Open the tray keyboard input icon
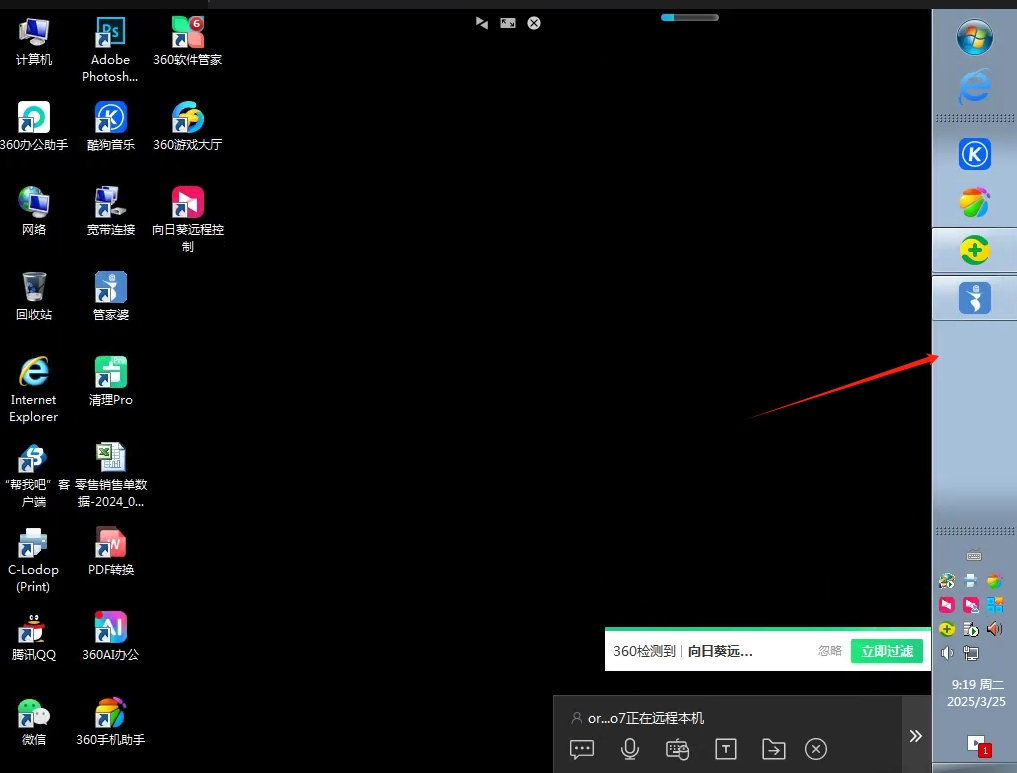 tap(974, 556)
